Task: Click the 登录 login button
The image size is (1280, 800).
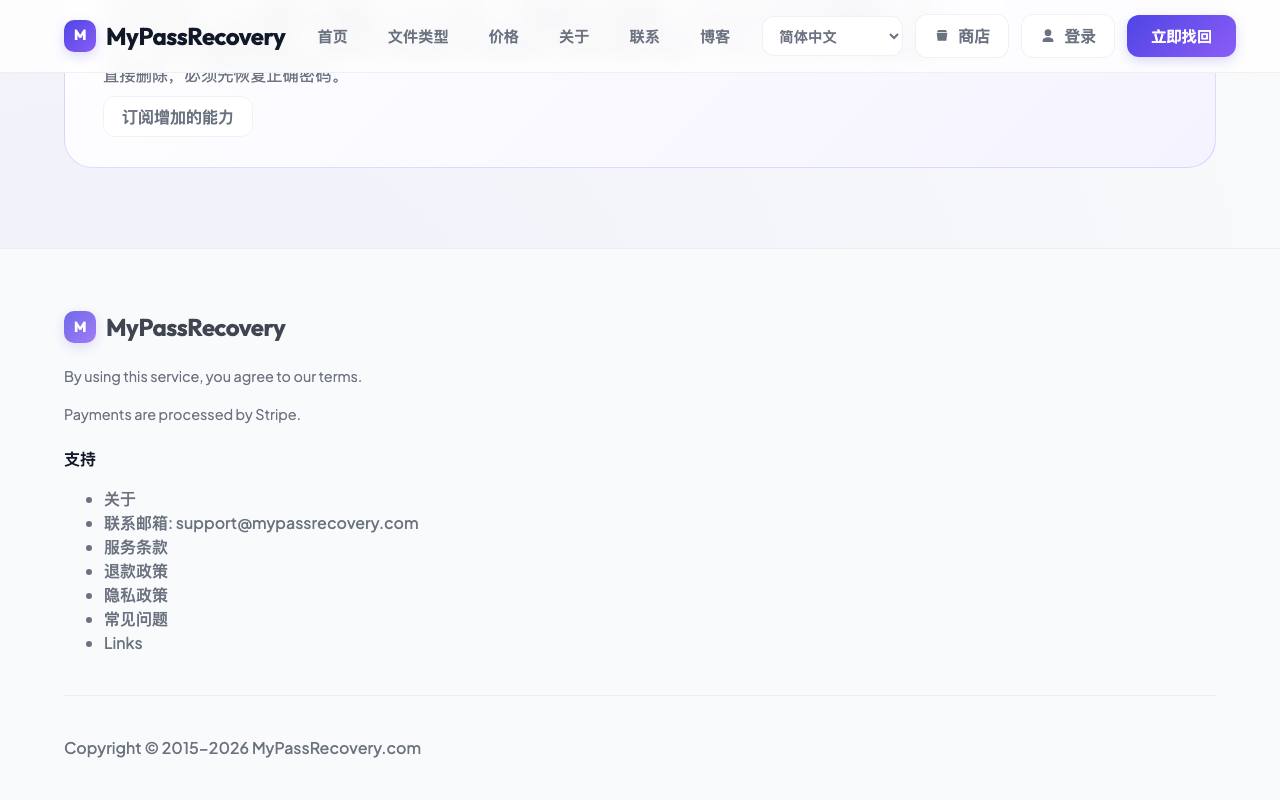Action: (x=1068, y=36)
